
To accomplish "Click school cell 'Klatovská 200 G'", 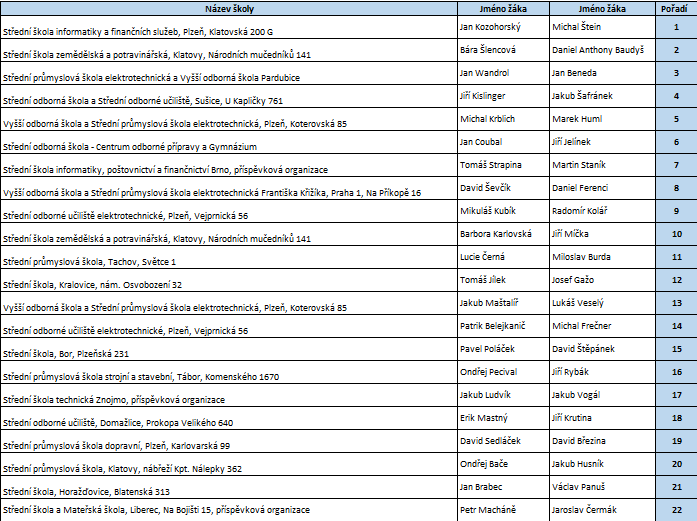I will point(229,27).
